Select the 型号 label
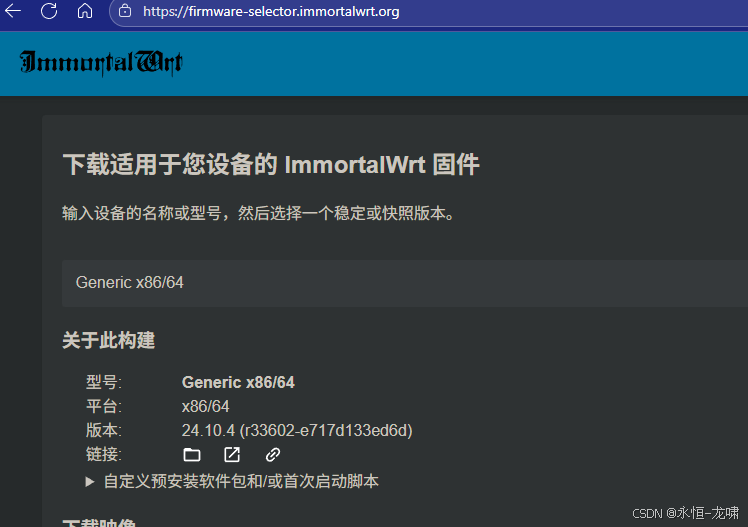748x527 pixels. [104, 382]
